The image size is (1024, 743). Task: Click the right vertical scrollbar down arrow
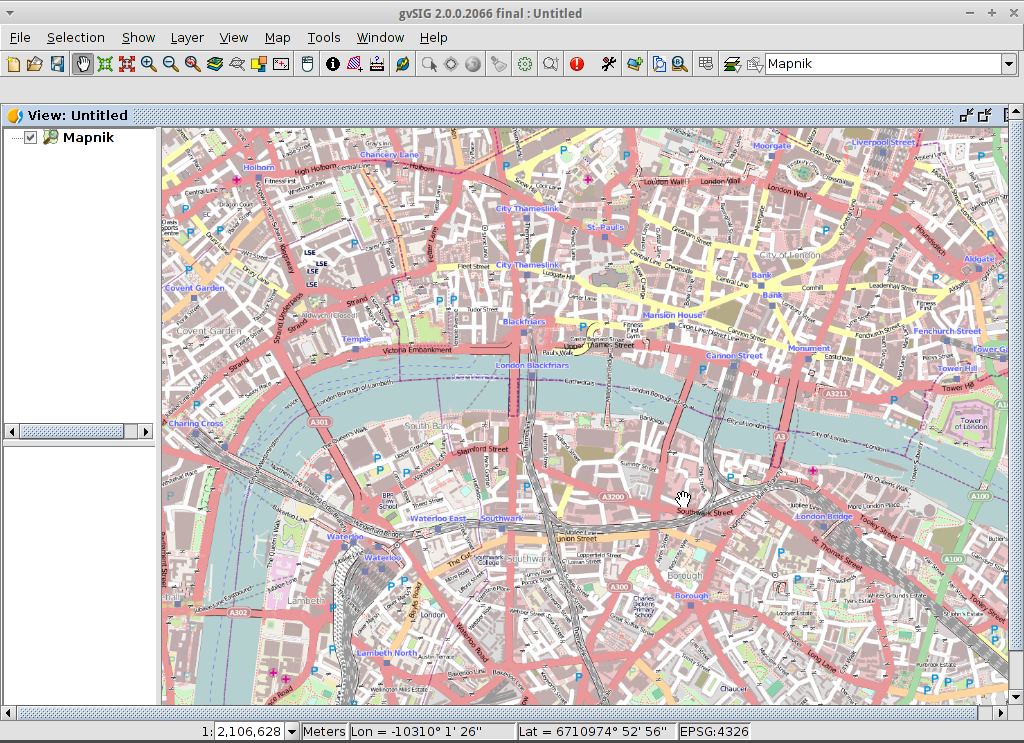coord(1016,697)
